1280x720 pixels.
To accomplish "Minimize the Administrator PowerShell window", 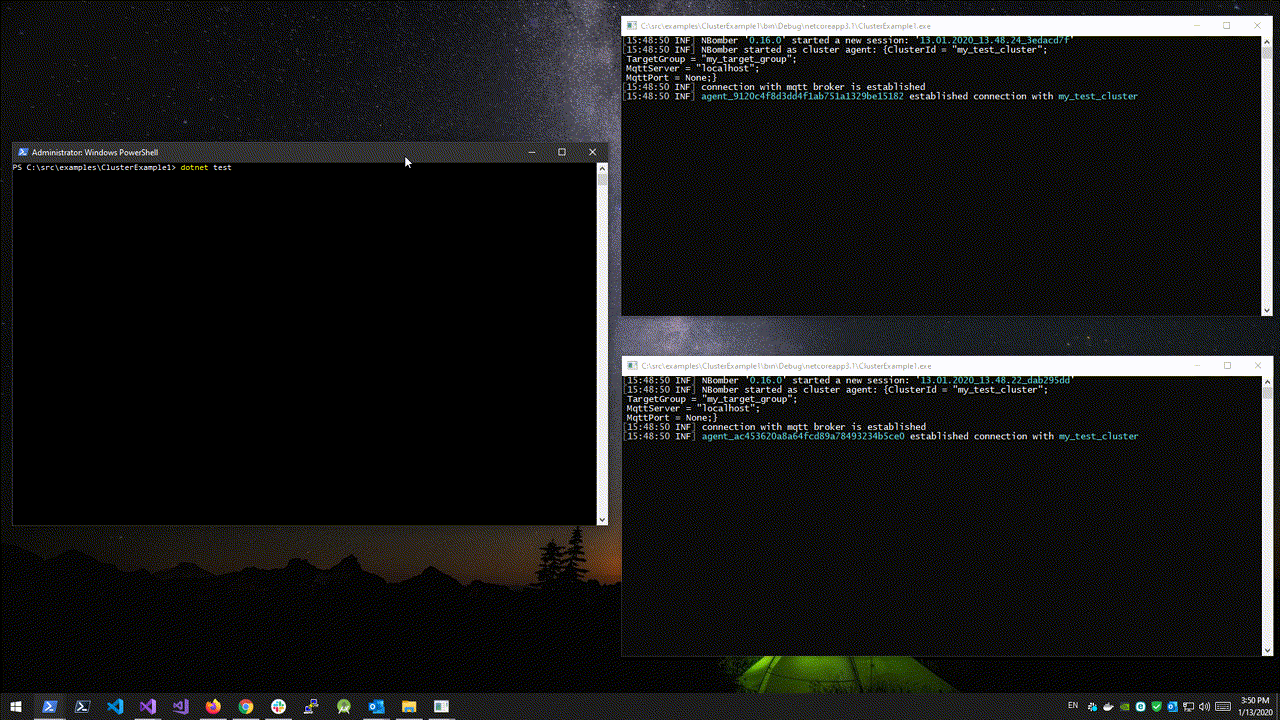I will pyautogui.click(x=531, y=152).
